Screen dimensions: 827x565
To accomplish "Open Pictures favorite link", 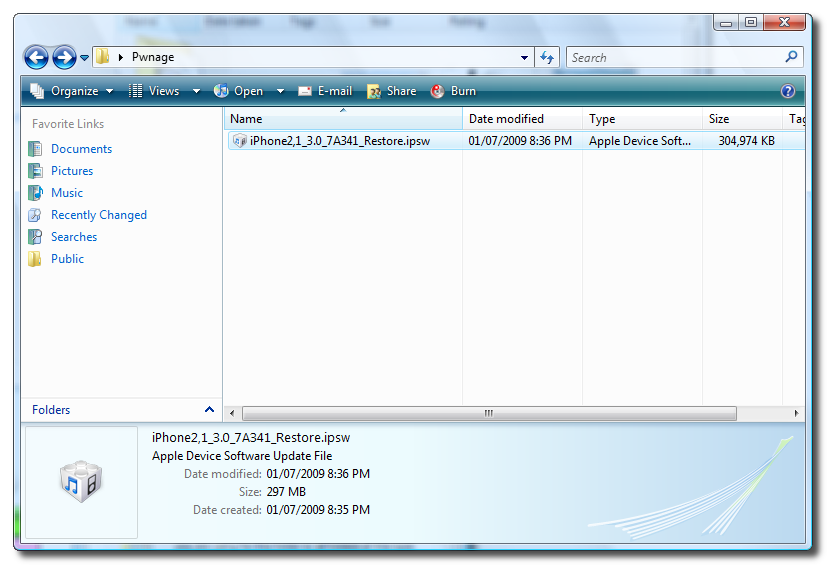I will (72, 171).
